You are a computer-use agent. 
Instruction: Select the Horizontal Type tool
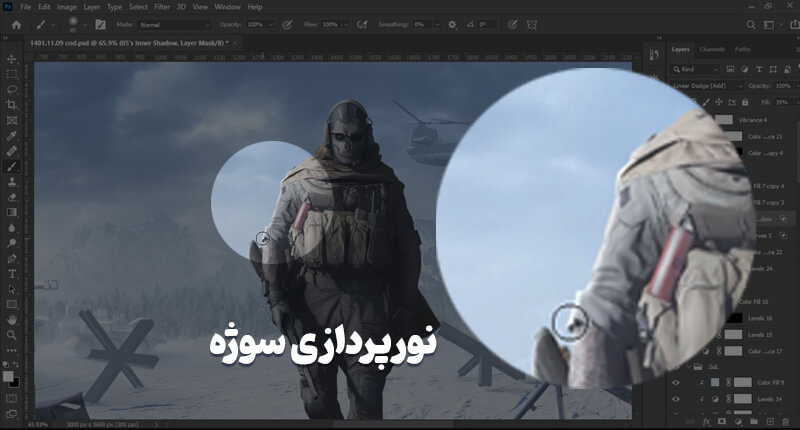pyautogui.click(x=12, y=274)
